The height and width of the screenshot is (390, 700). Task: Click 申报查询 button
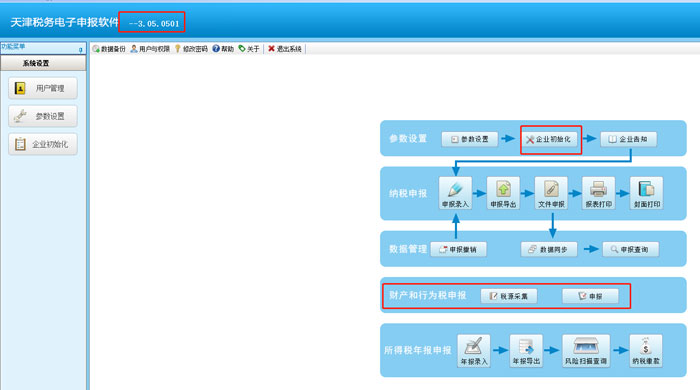tap(631, 249)
